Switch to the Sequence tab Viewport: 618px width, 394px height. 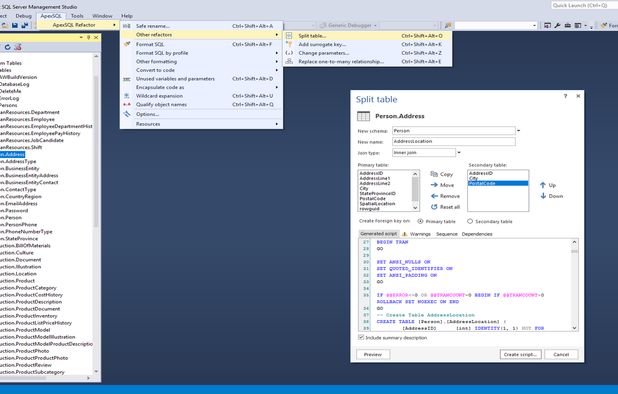pyautogui.click(x=447, y=234)
